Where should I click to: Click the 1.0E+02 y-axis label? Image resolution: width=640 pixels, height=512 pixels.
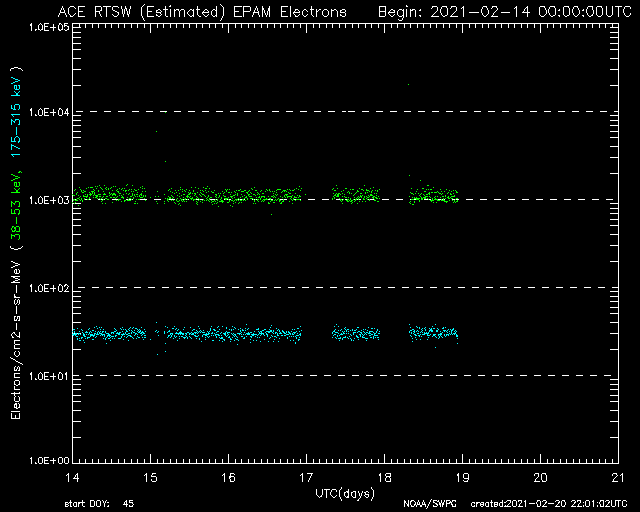[x=49, y=288]
